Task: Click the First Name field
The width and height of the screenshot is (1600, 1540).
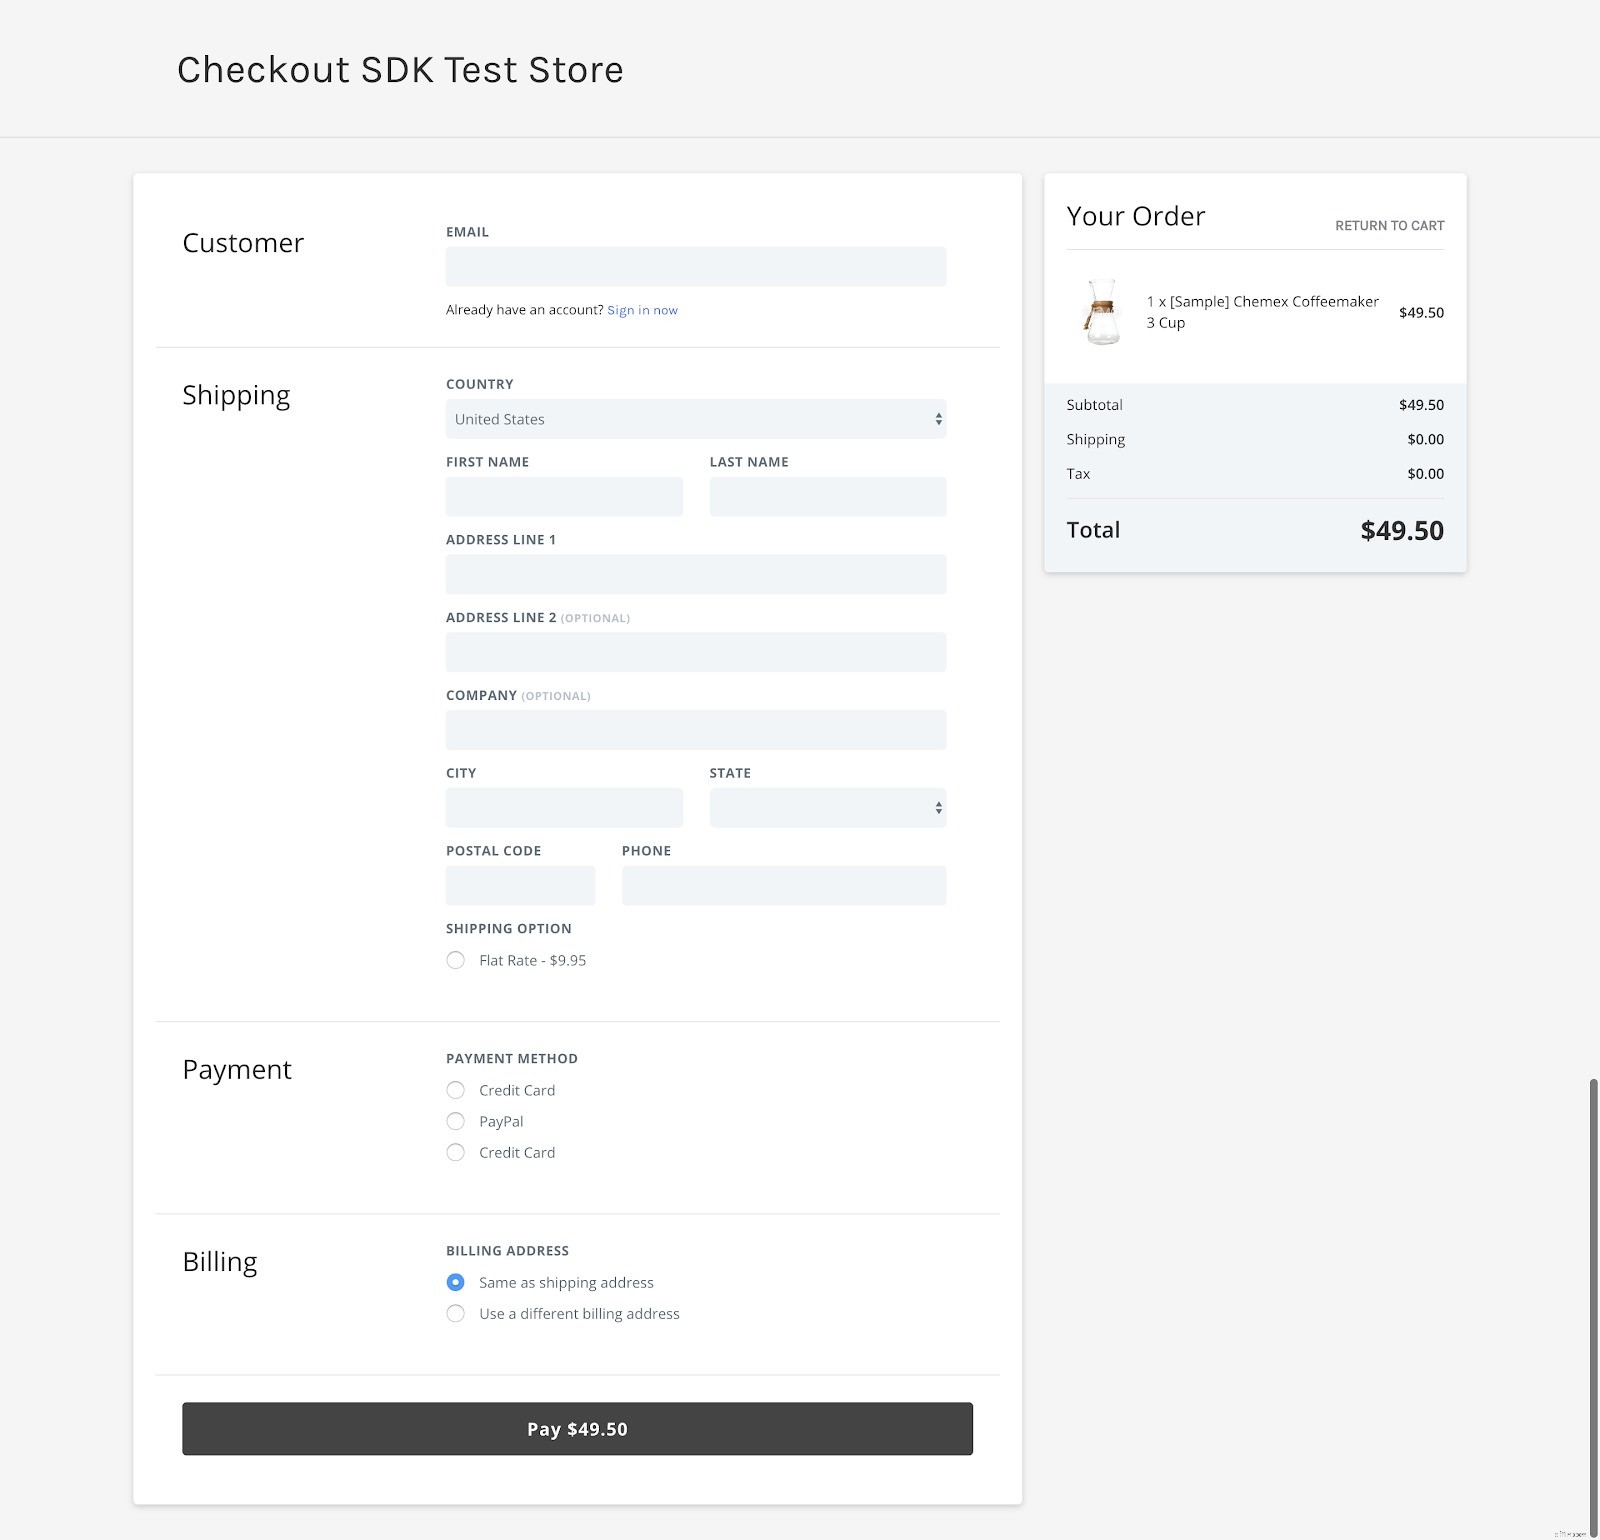Action: [x=563, y=496]
